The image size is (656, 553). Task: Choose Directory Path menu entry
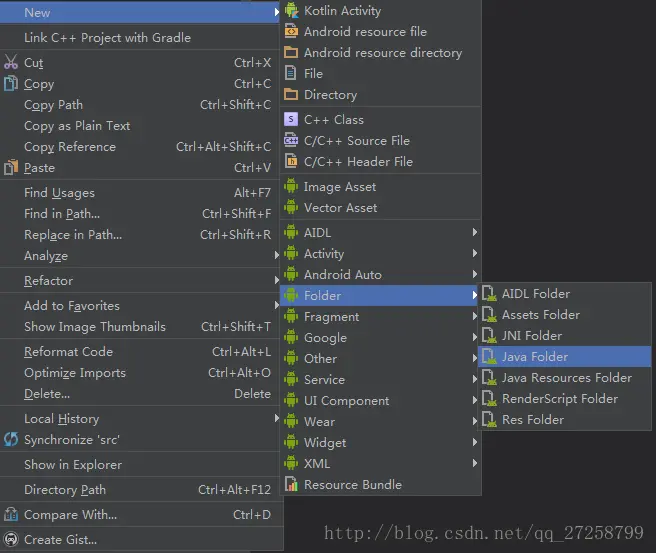point(140,489)
